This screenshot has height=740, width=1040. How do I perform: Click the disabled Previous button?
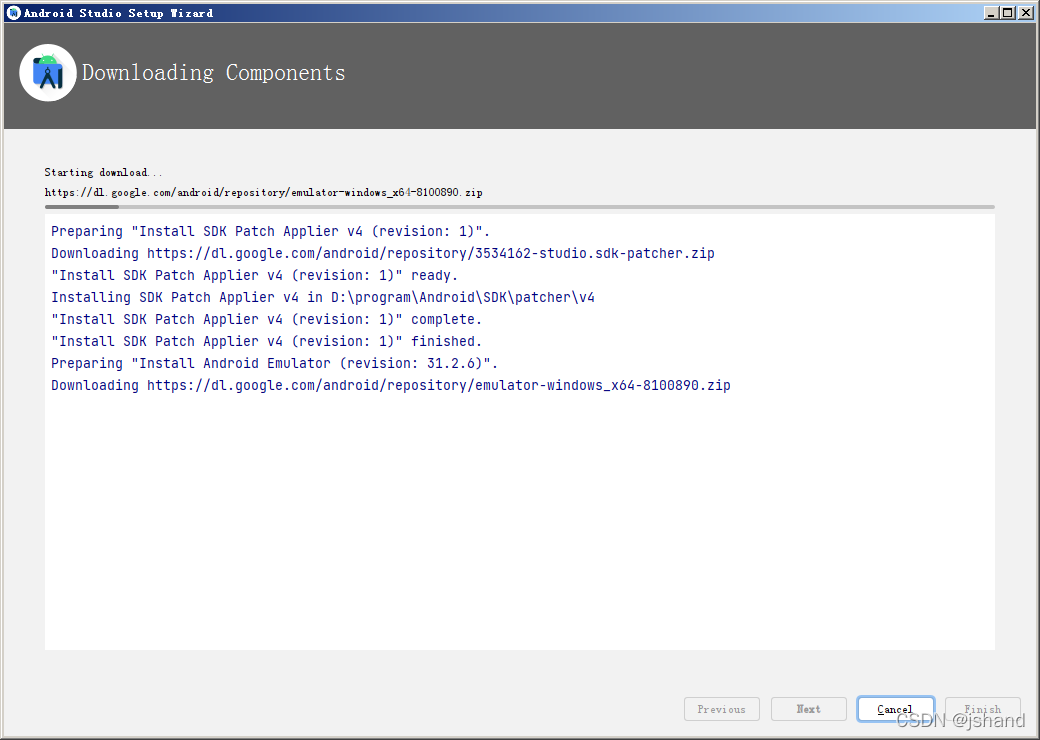722,709
